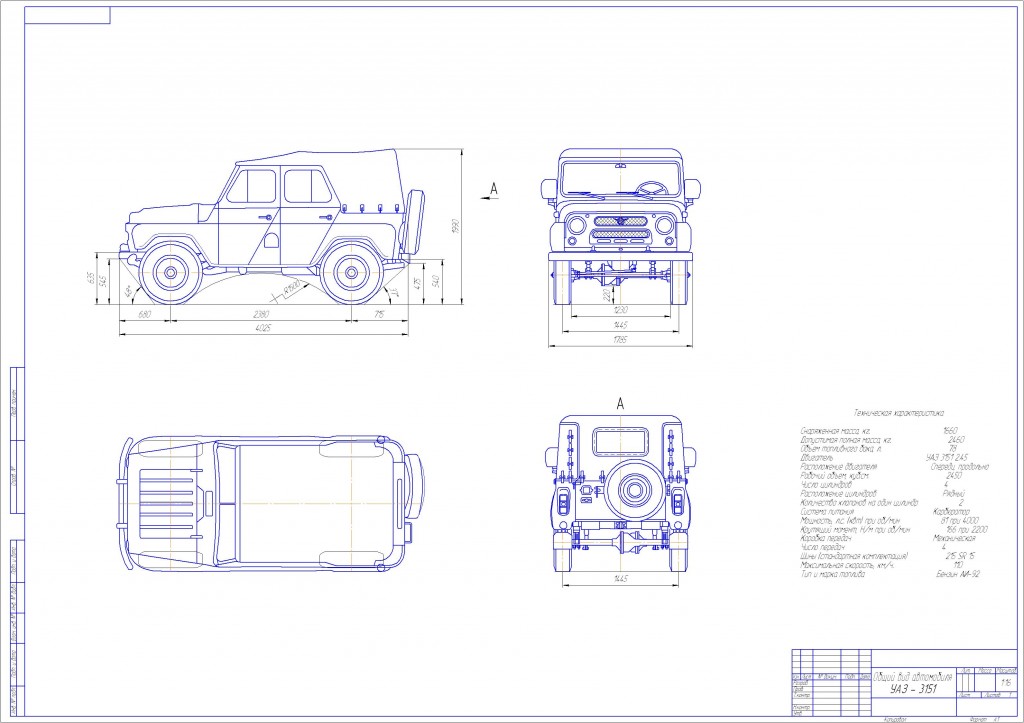
Task: Select the rear overhang dimension "715"
Action: [379, 314]
